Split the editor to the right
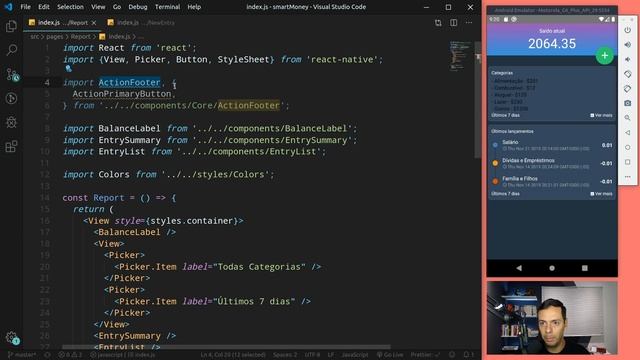 453,23
